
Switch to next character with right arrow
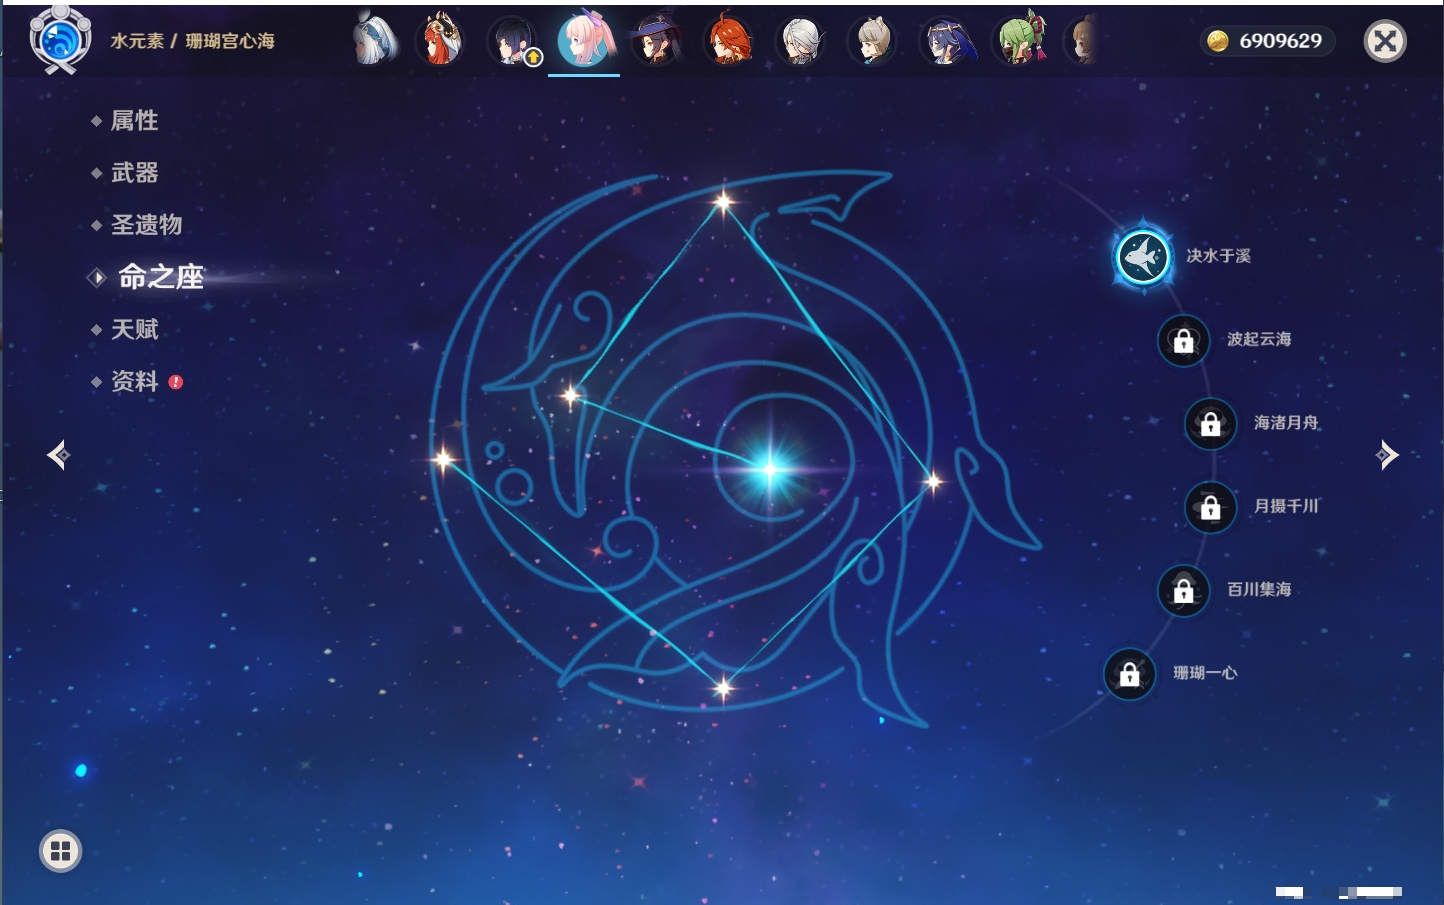coord(1387,455)
